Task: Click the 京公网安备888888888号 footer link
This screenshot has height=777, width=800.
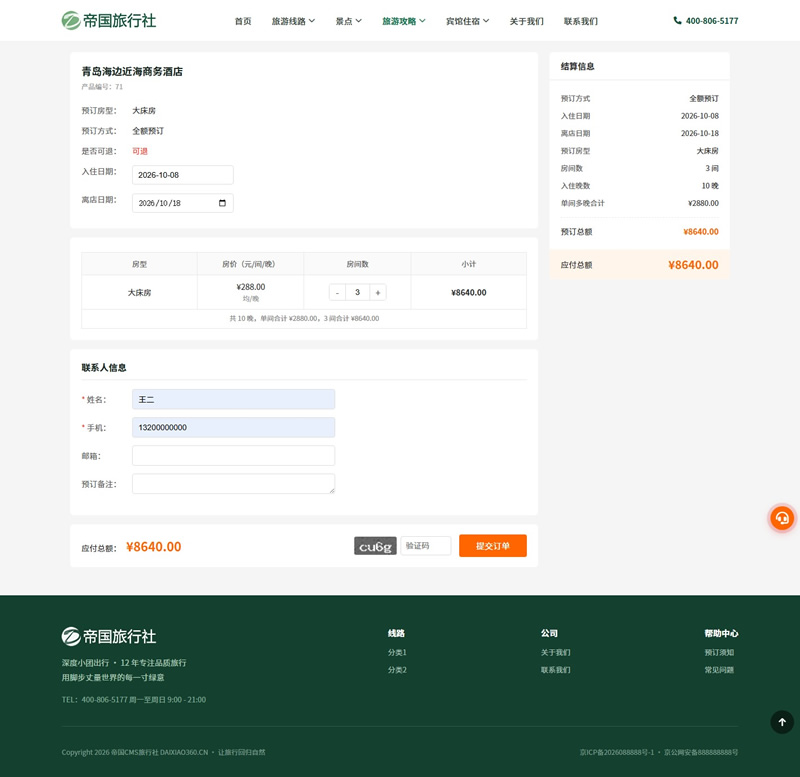Action: (701, 753)
